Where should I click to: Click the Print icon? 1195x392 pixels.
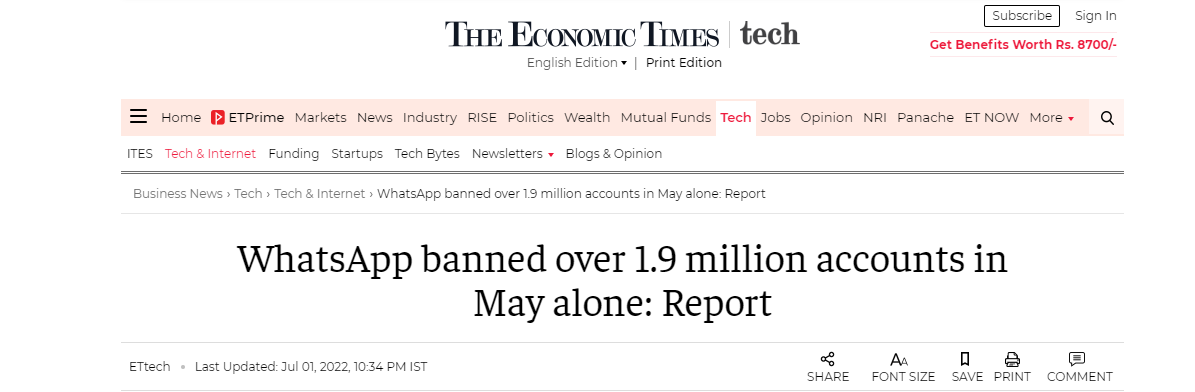point(1012,359)
